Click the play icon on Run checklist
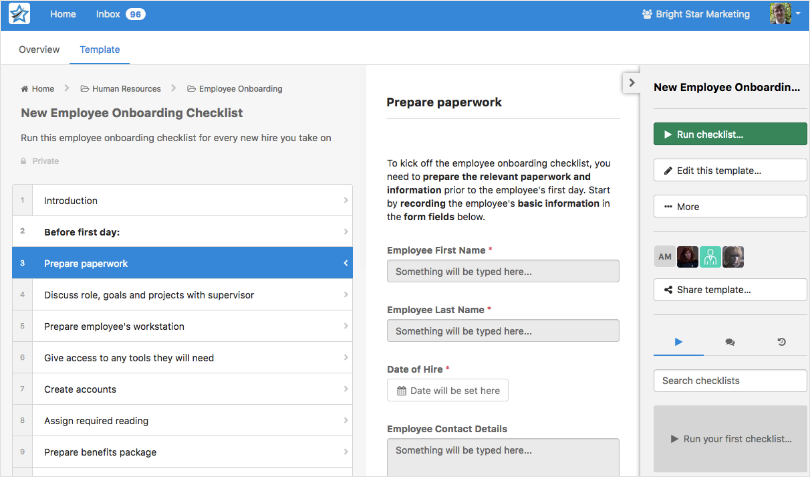Image resolution: width=810 pixels, height=477 pixels. (668, 134)
